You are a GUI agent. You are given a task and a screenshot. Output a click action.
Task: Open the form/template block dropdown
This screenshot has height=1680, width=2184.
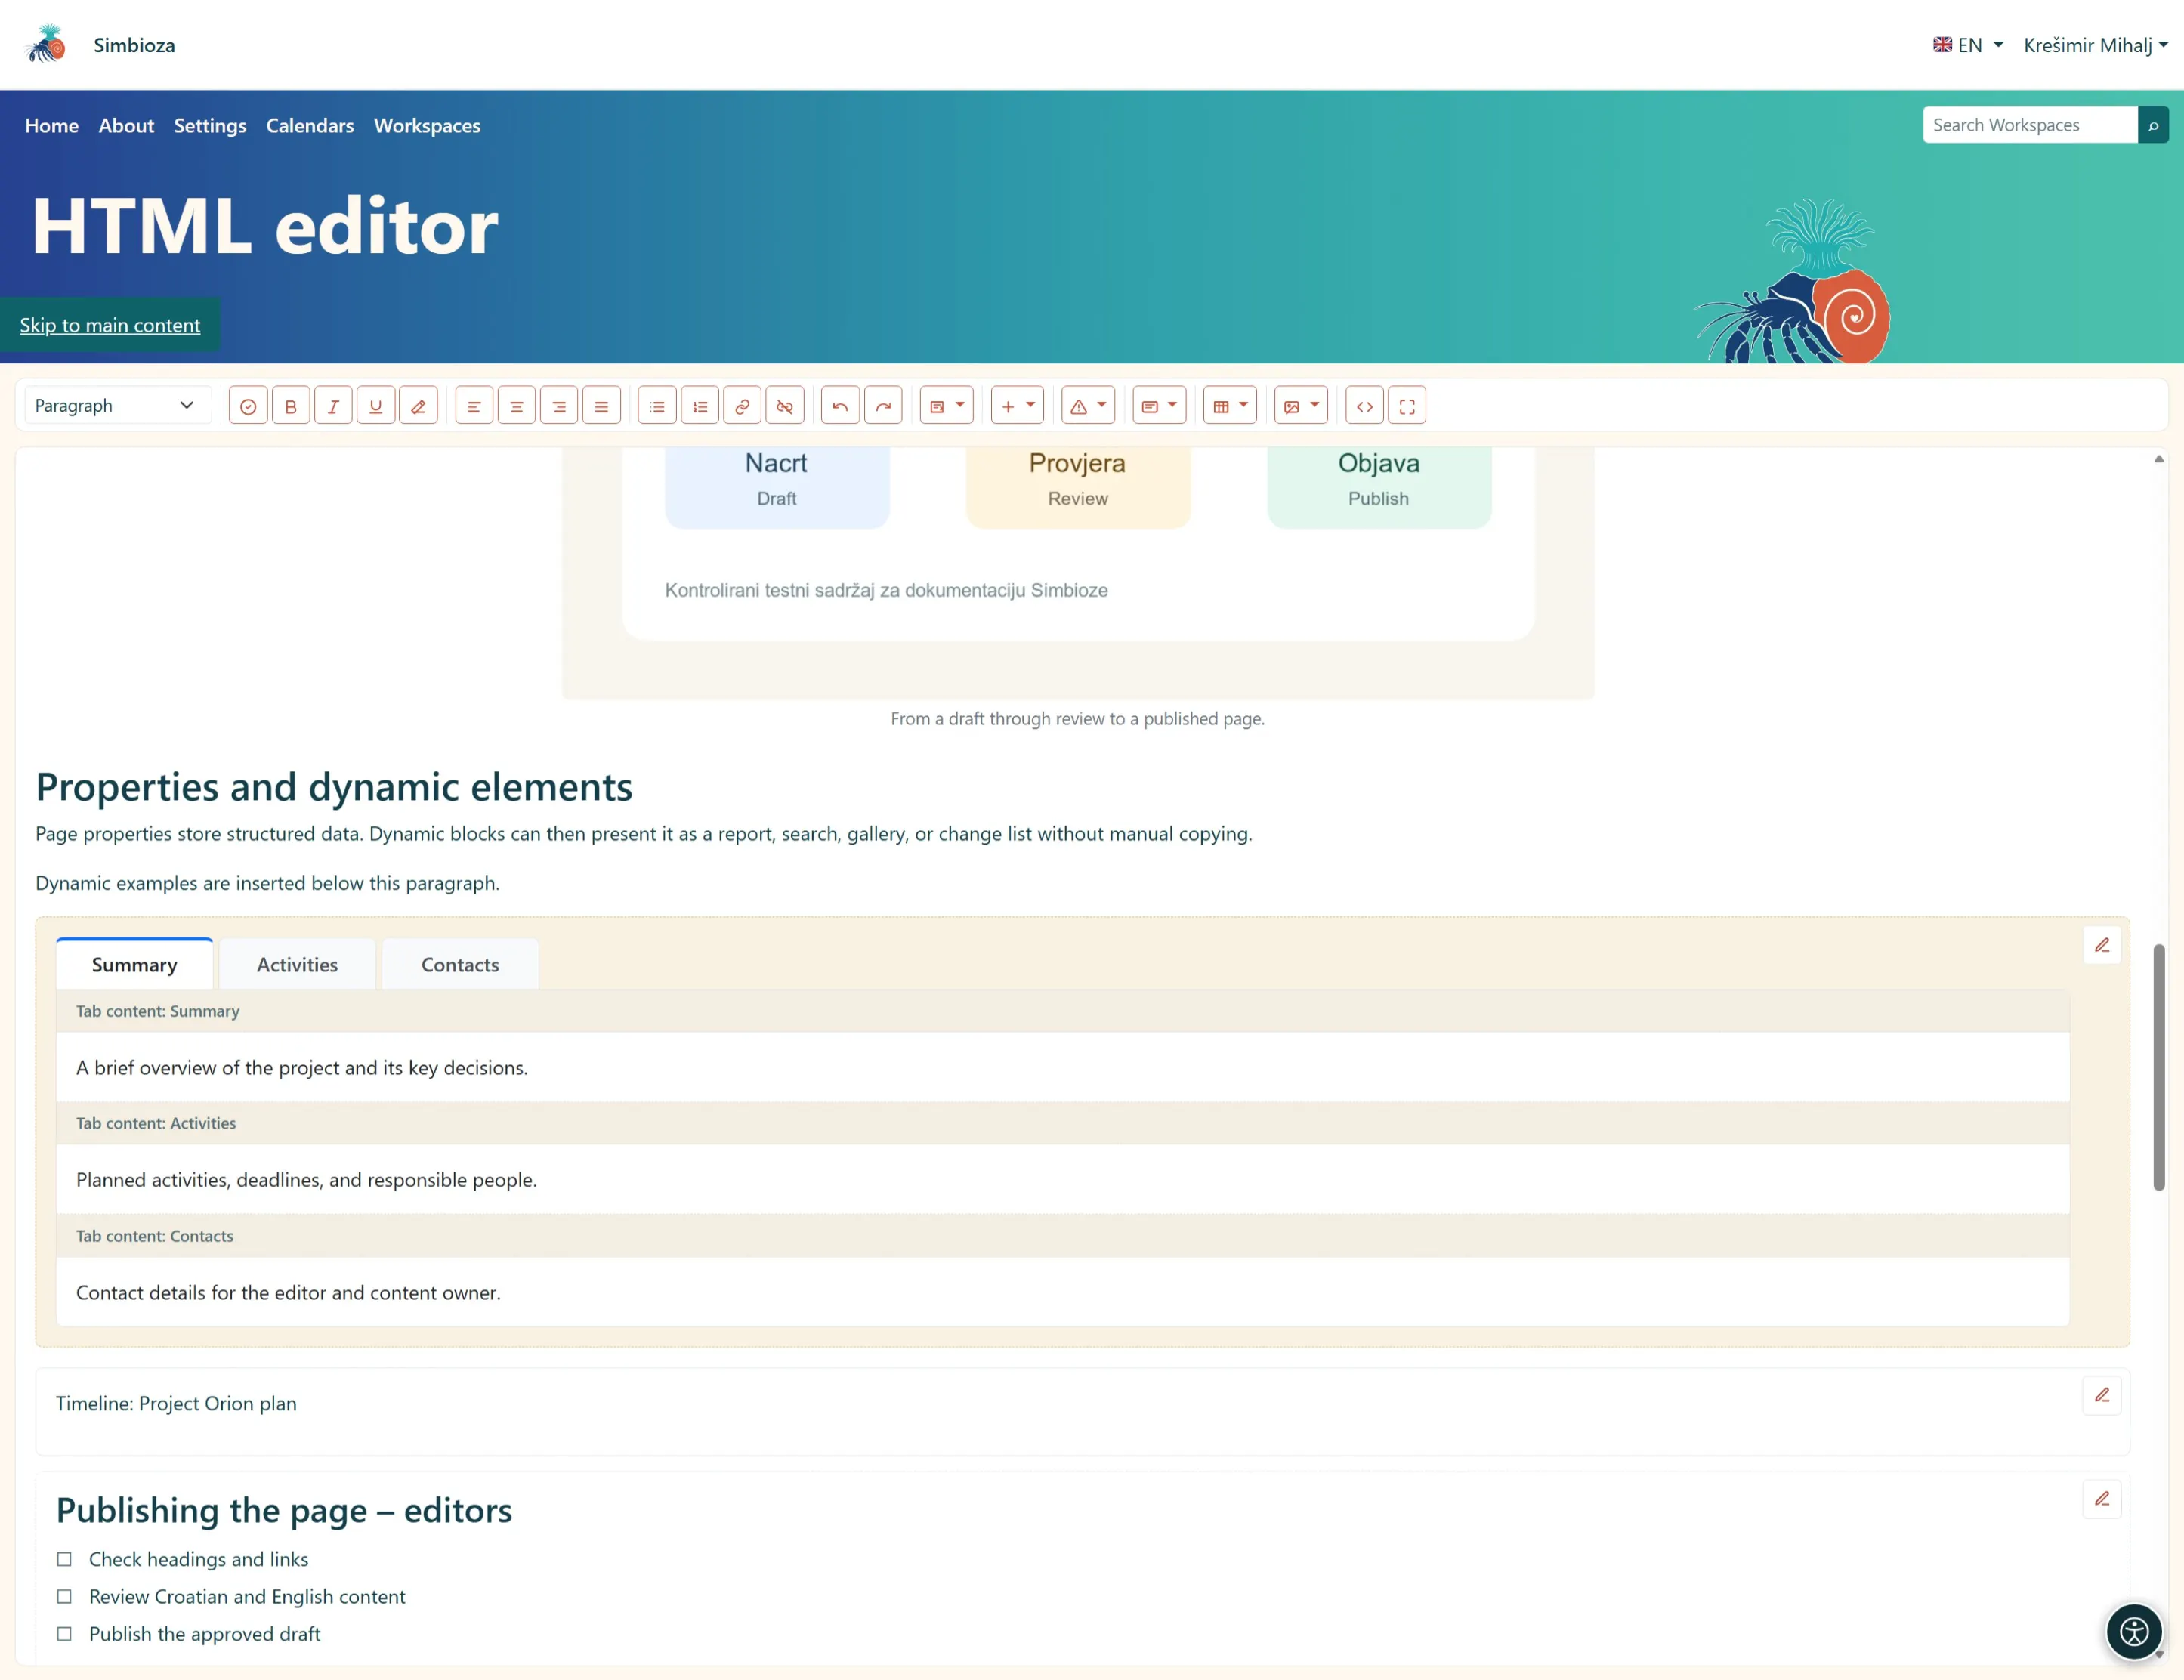click(946, 406)
